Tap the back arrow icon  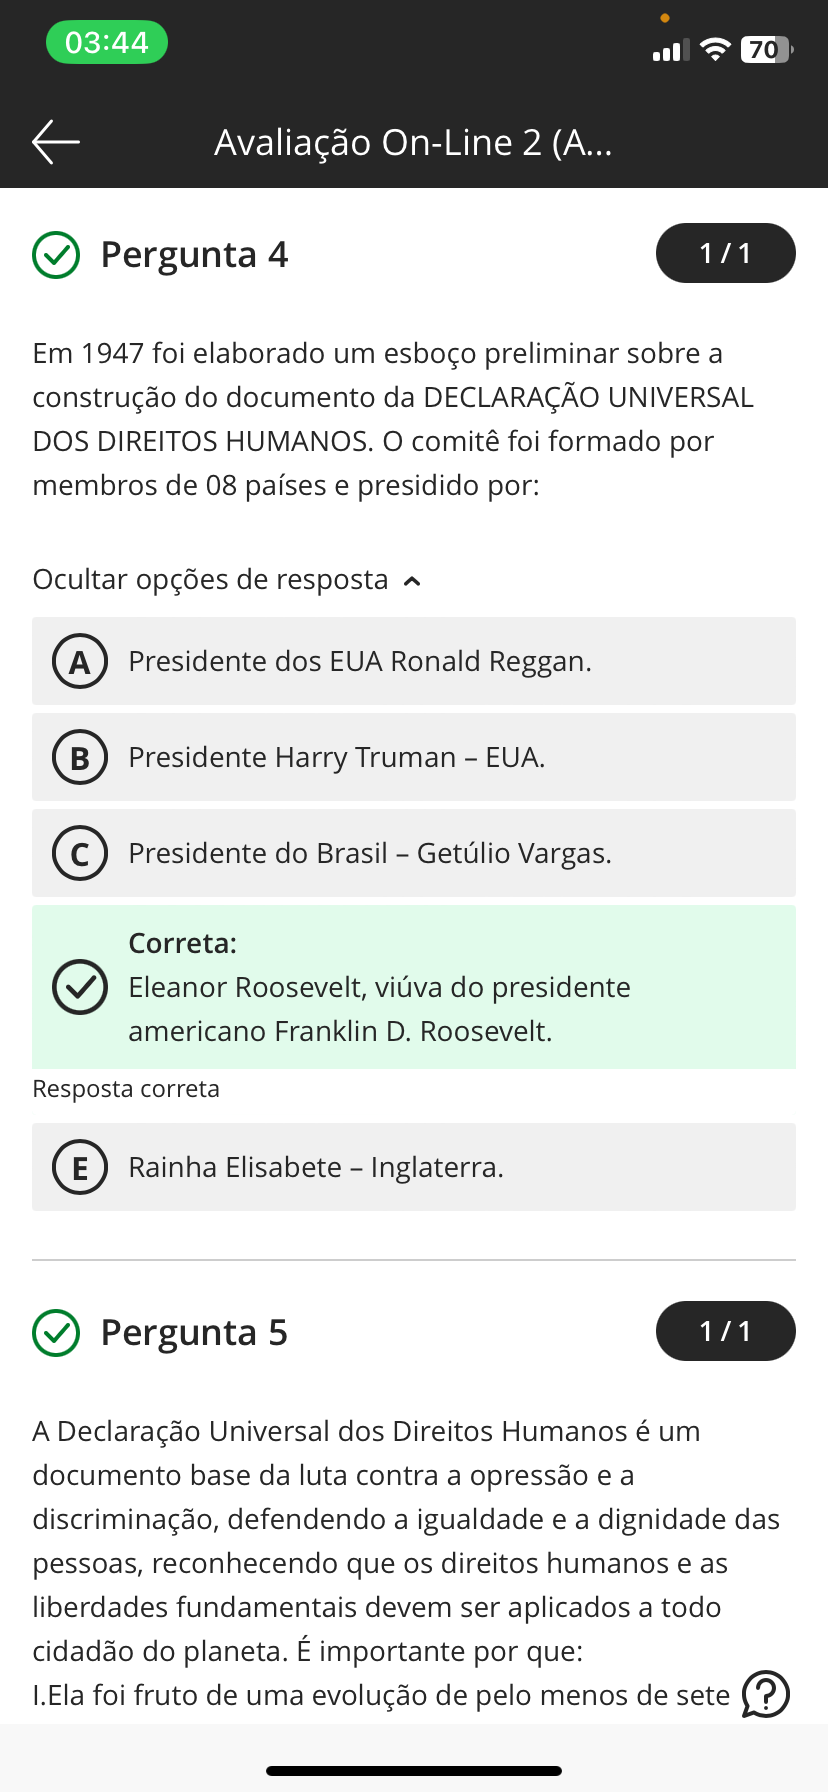tap(56, 142)
